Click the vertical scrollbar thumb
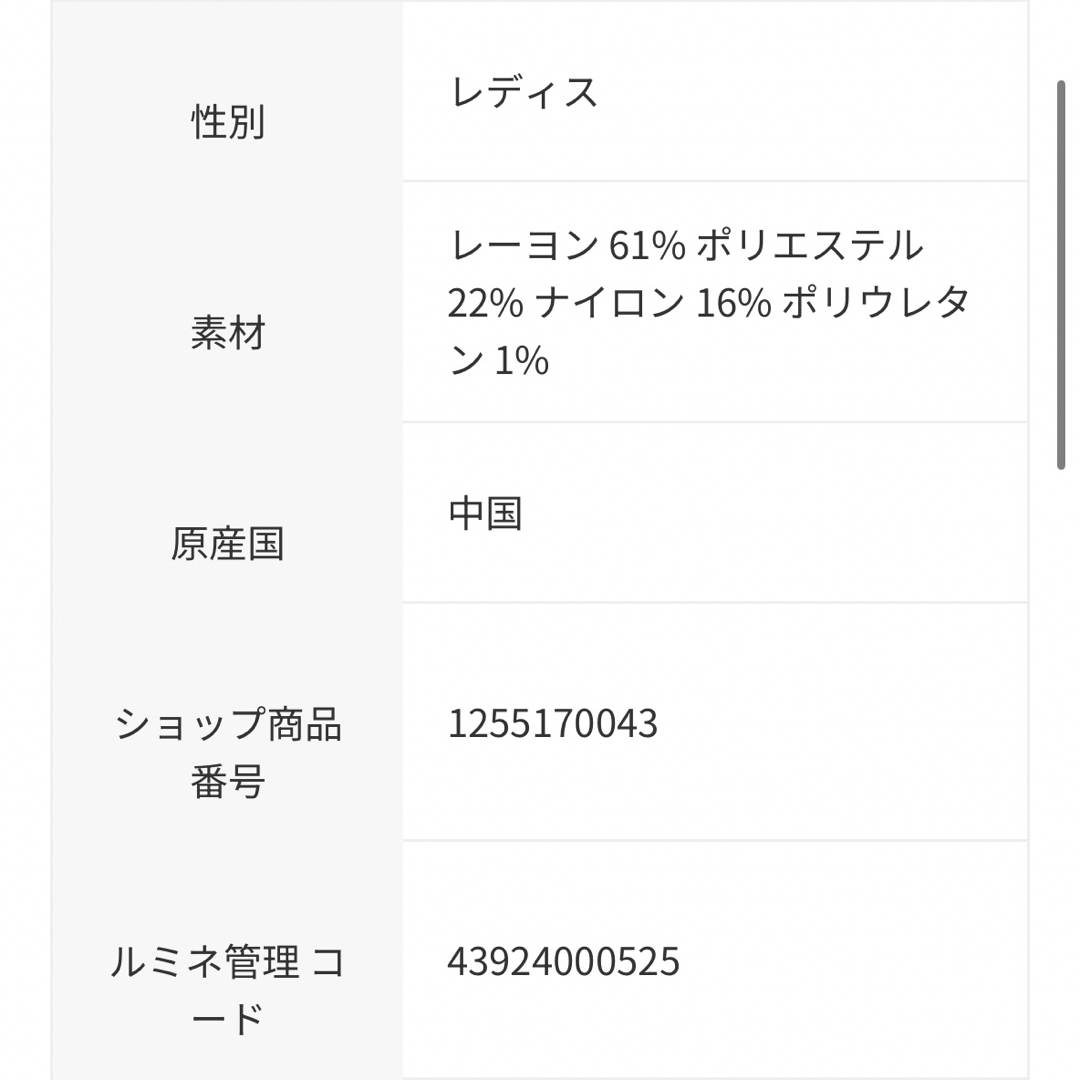1080x1080 pixels. [1061, 276]
